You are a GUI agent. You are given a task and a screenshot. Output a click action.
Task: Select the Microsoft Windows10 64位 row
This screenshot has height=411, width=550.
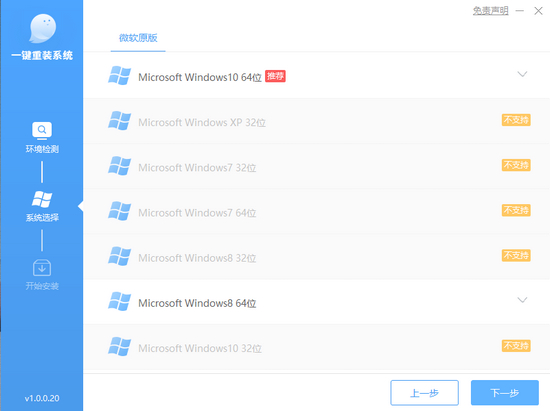[x=316, y=75]
